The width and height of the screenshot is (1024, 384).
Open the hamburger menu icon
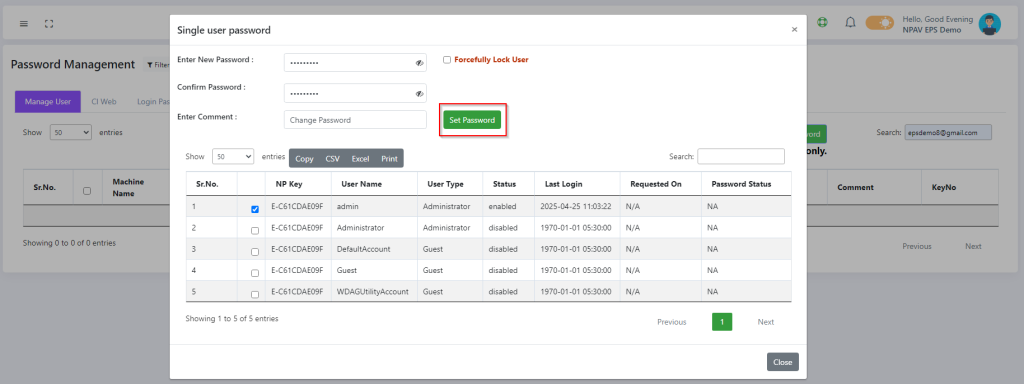click(24, 24)
